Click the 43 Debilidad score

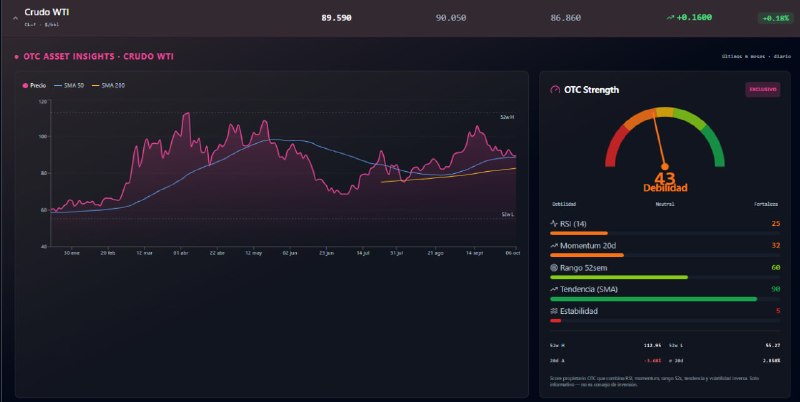pyautogui.click(x=665, y=183)
